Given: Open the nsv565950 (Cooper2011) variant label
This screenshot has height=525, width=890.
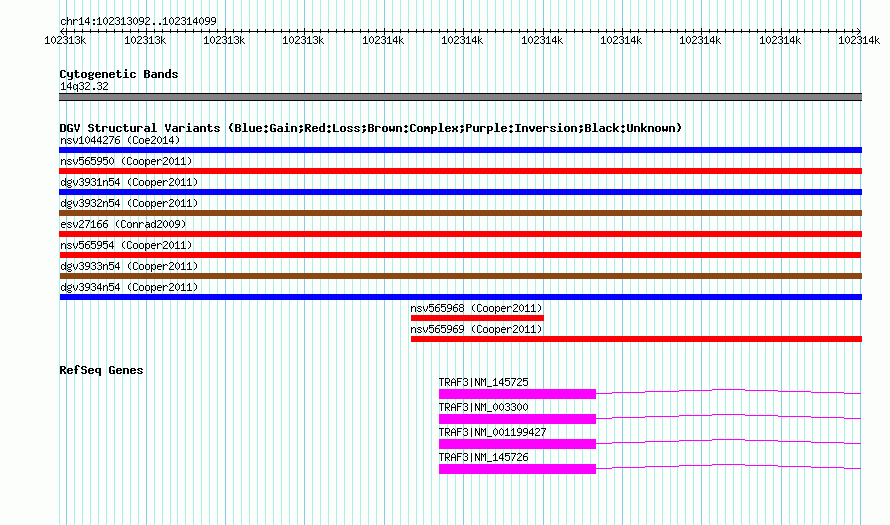Looking at the screenshot, I should point(126,161).
